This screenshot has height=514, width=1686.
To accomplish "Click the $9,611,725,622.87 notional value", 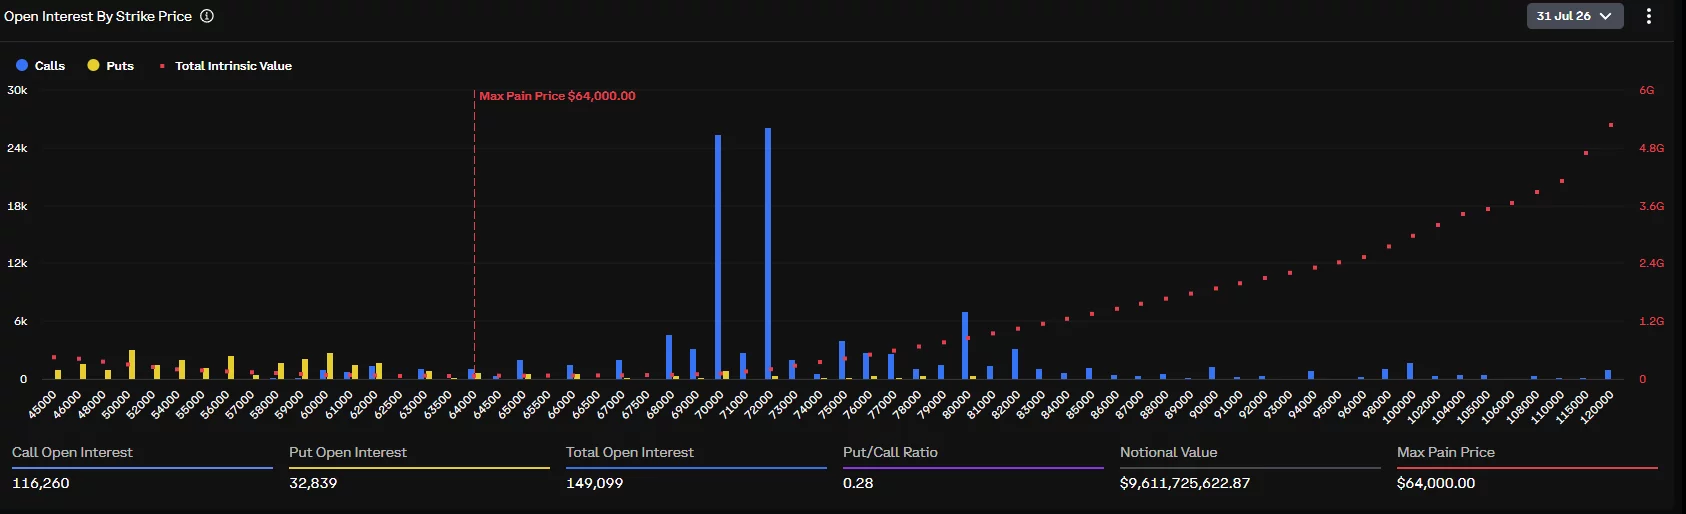I will coord(1185,483).
